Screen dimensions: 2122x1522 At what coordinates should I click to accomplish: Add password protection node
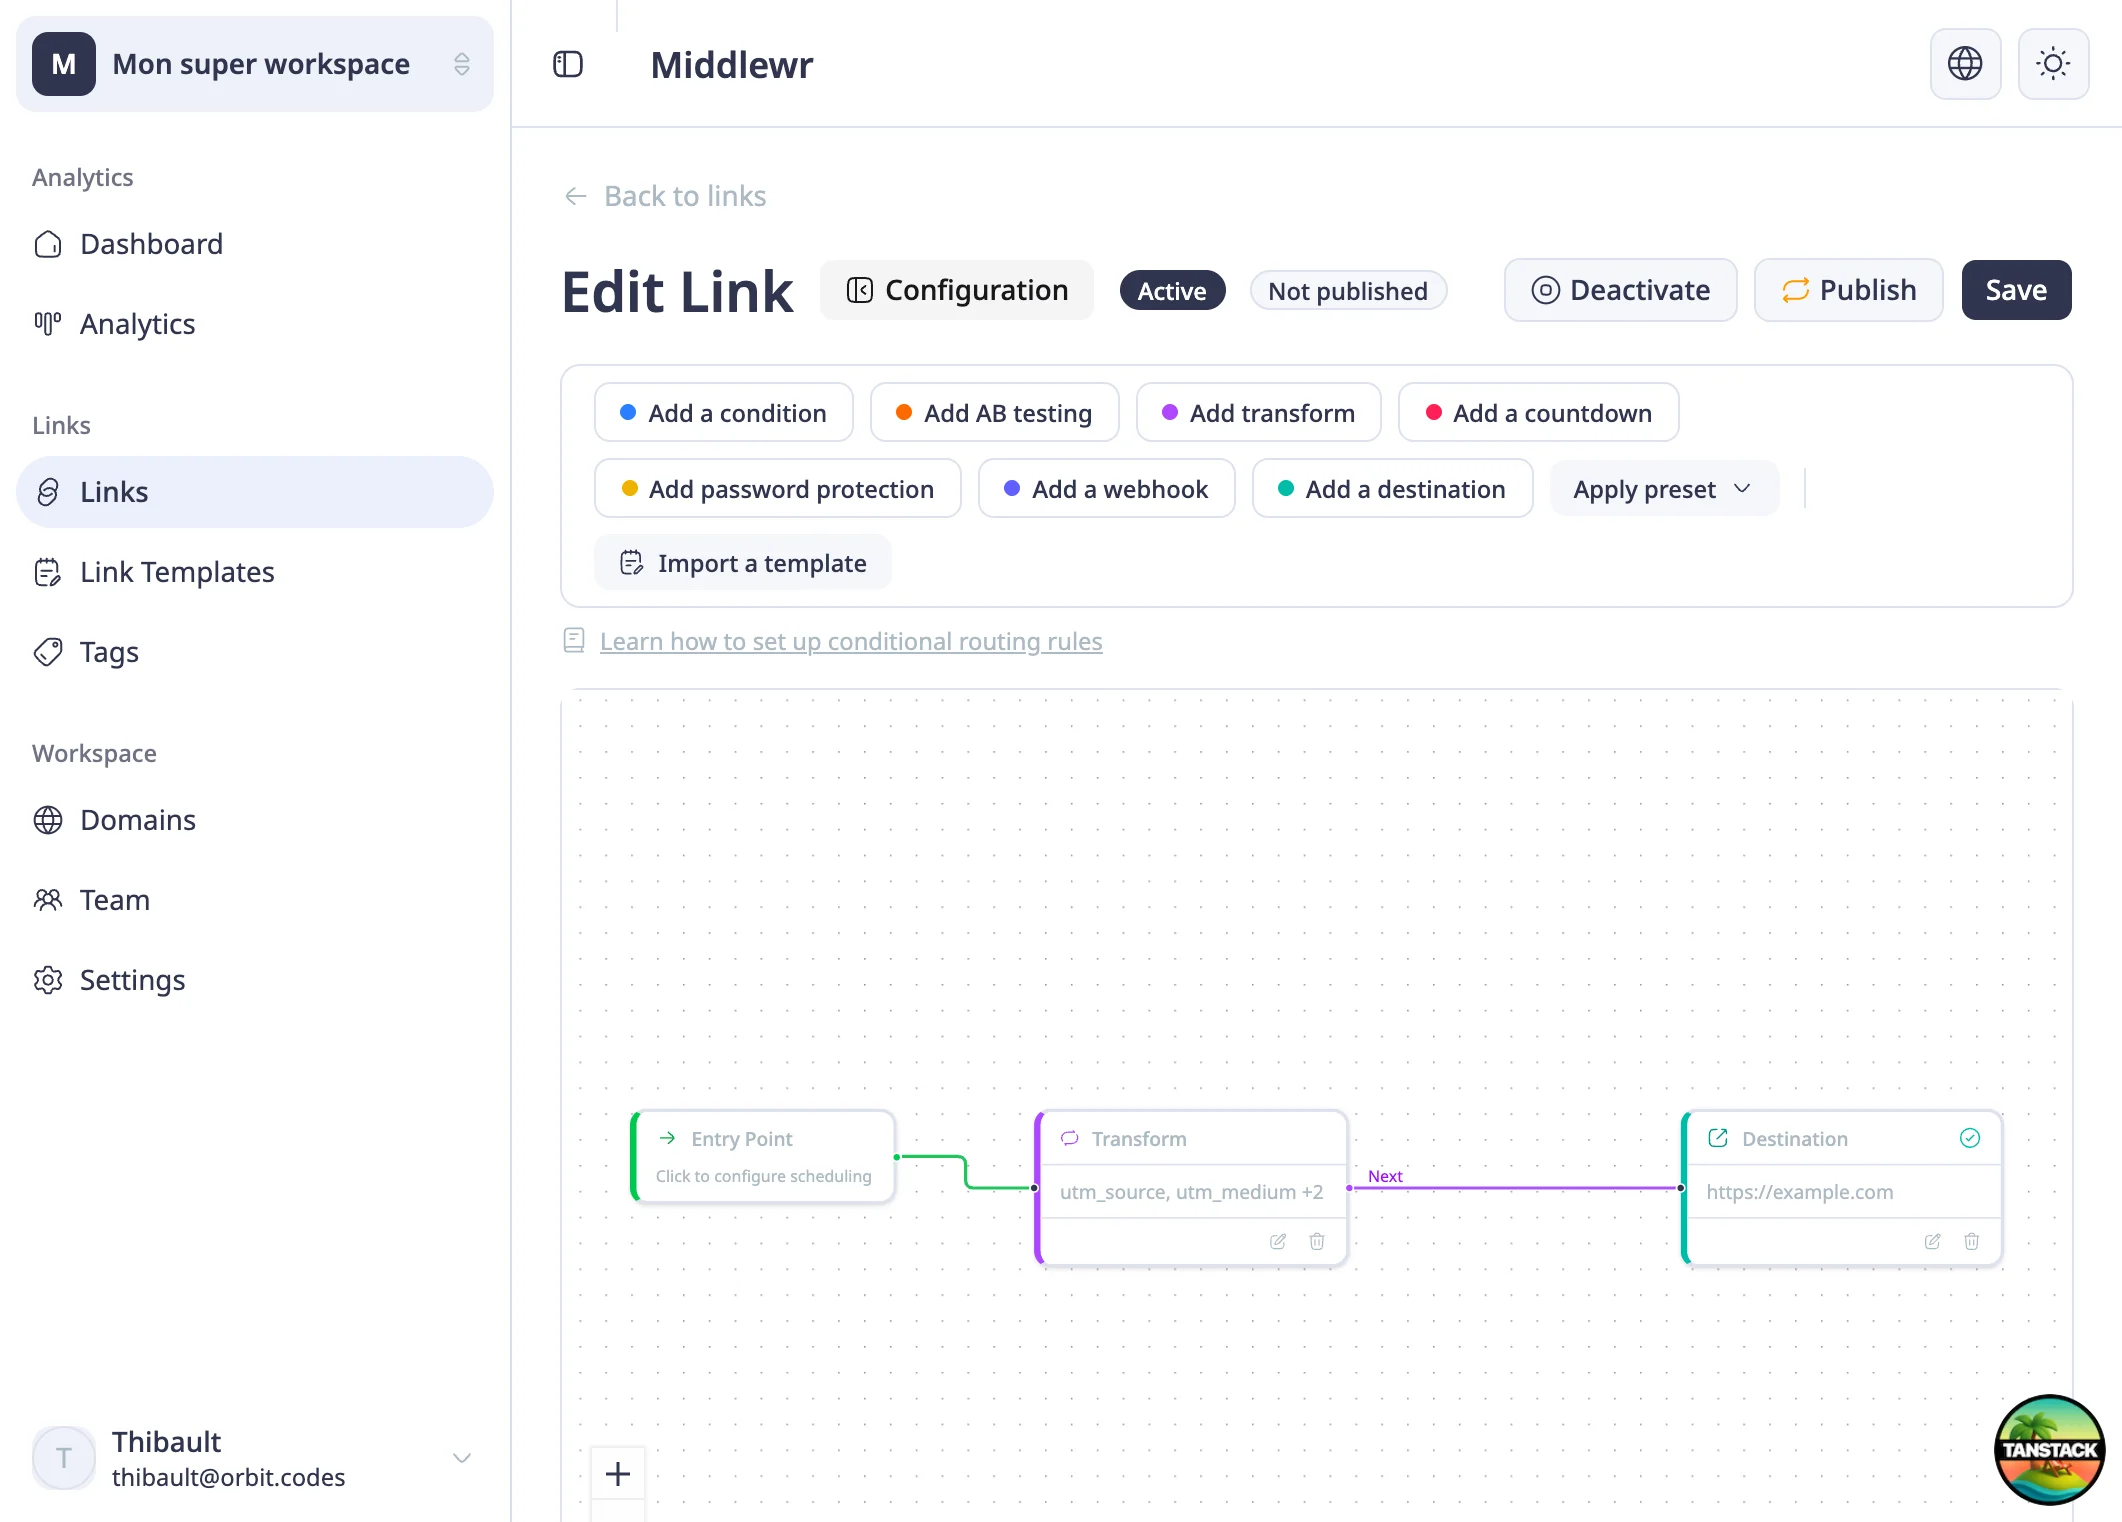777,488
